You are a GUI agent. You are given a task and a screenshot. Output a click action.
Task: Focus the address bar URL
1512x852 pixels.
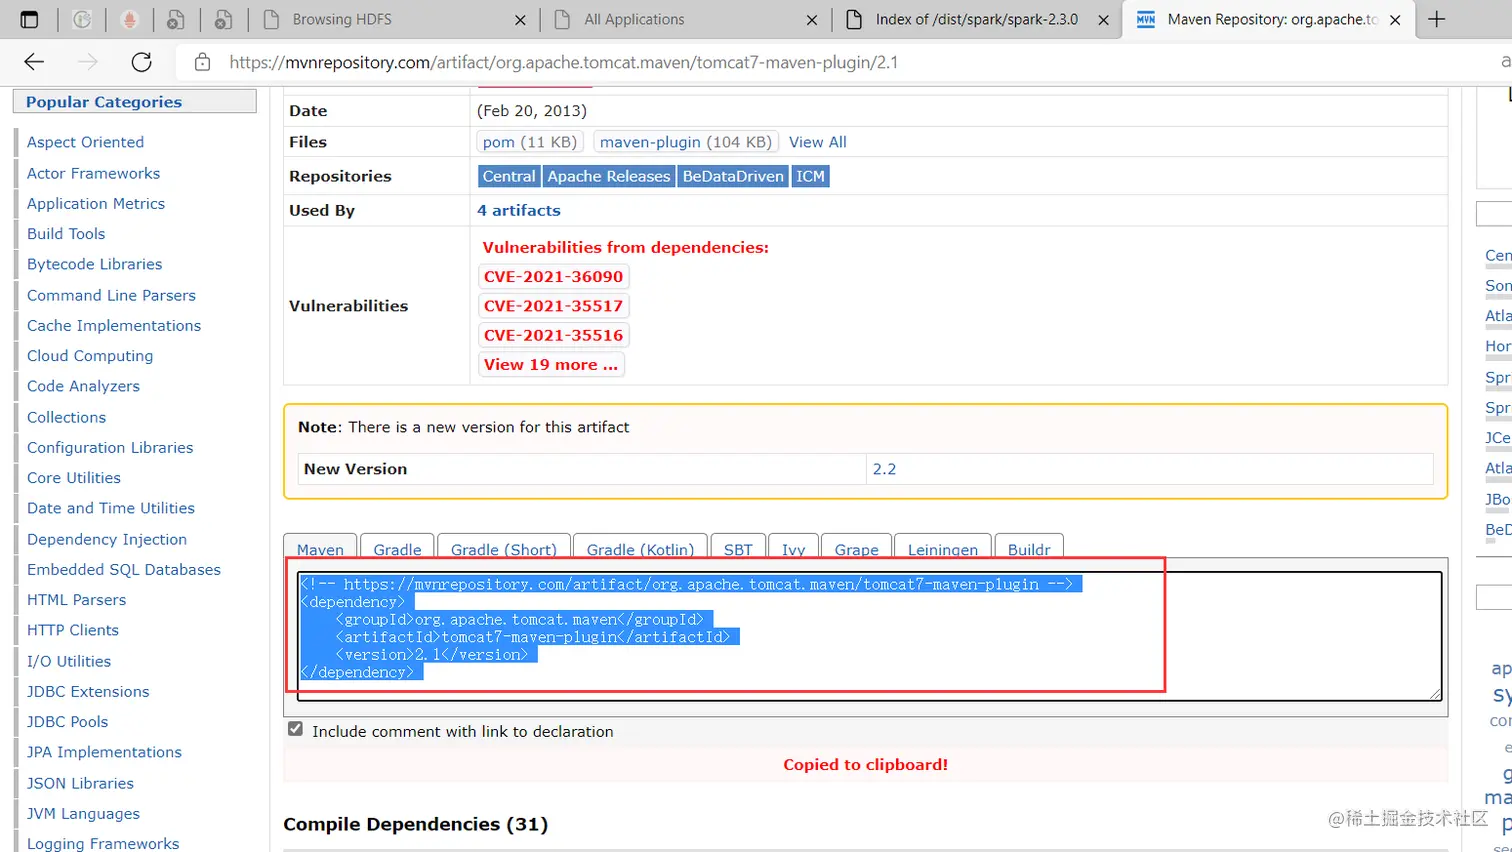563,62
